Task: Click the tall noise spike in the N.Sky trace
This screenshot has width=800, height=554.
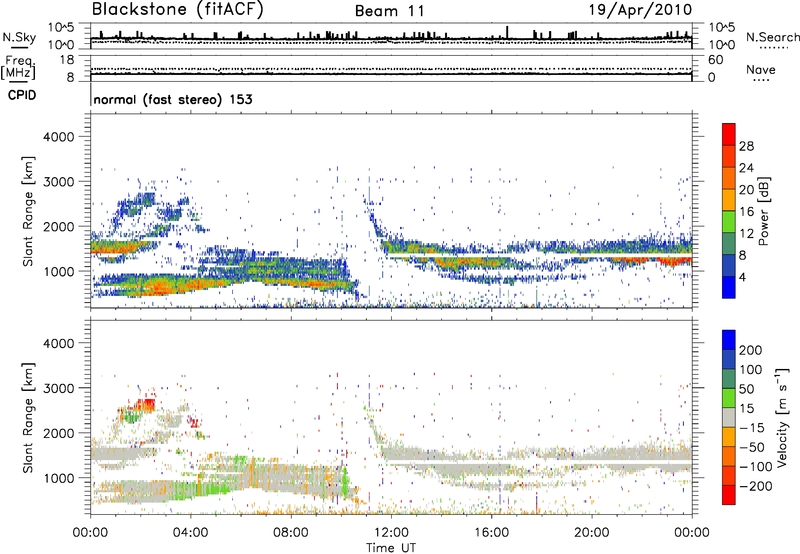Action: tap(507, 32)
